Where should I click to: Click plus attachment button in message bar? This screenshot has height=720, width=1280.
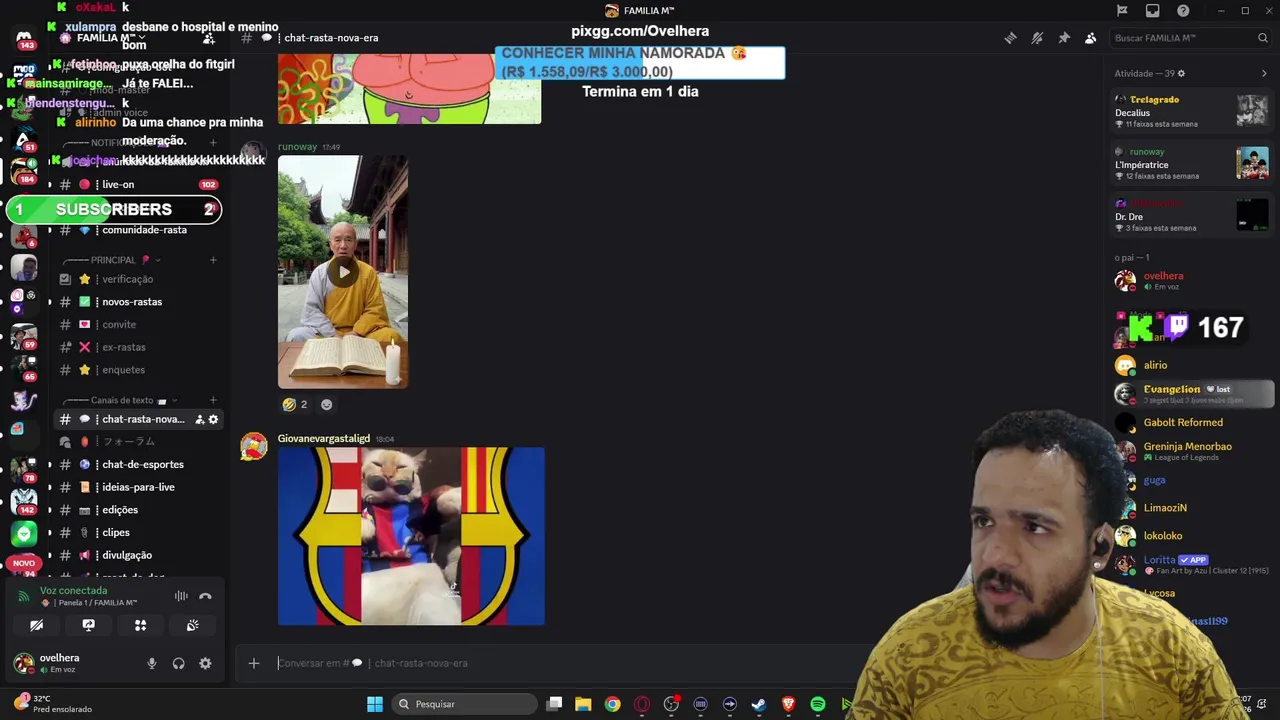tap(254, 663)
